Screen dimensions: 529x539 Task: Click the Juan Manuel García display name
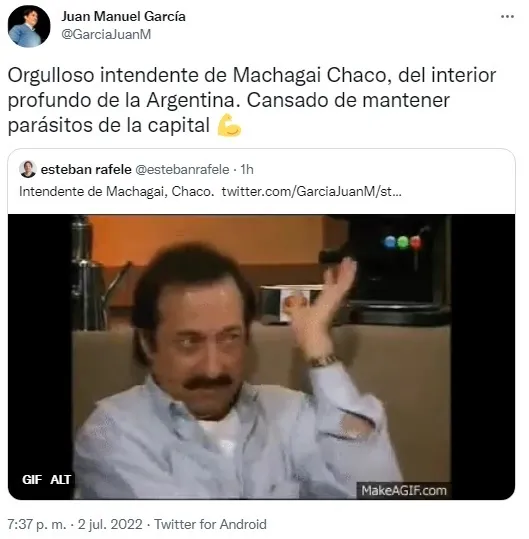pos(123,16)
